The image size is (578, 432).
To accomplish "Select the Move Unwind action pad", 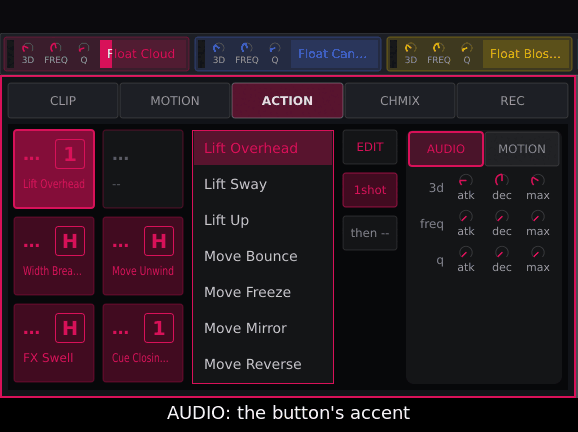I will point(143,256).
